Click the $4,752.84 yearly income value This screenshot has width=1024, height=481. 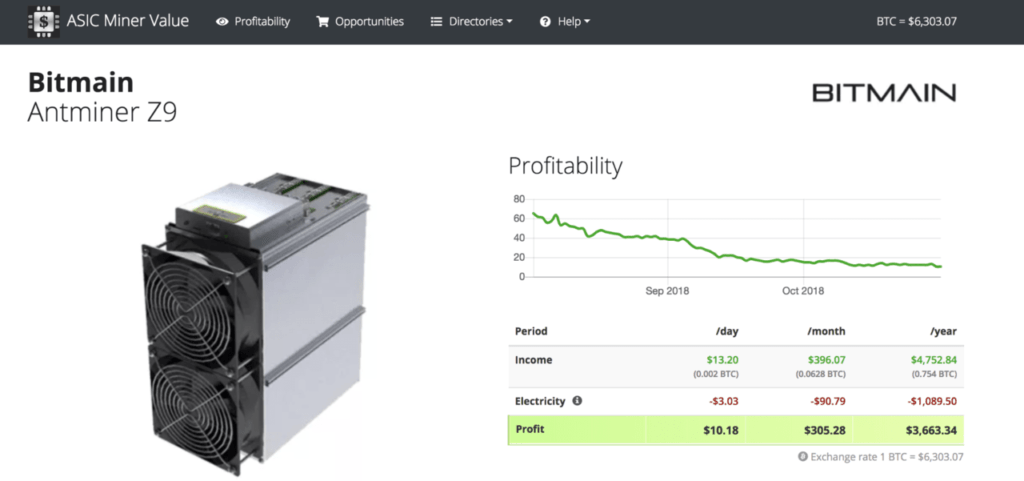[x=934, y=360]
